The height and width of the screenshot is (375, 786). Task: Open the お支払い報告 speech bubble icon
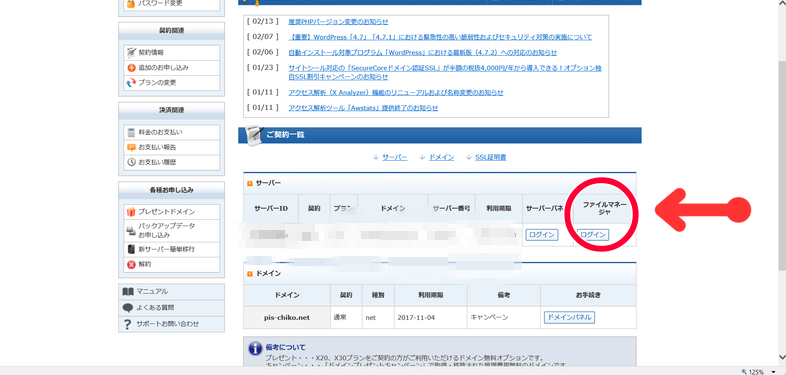tap(131, 147)
